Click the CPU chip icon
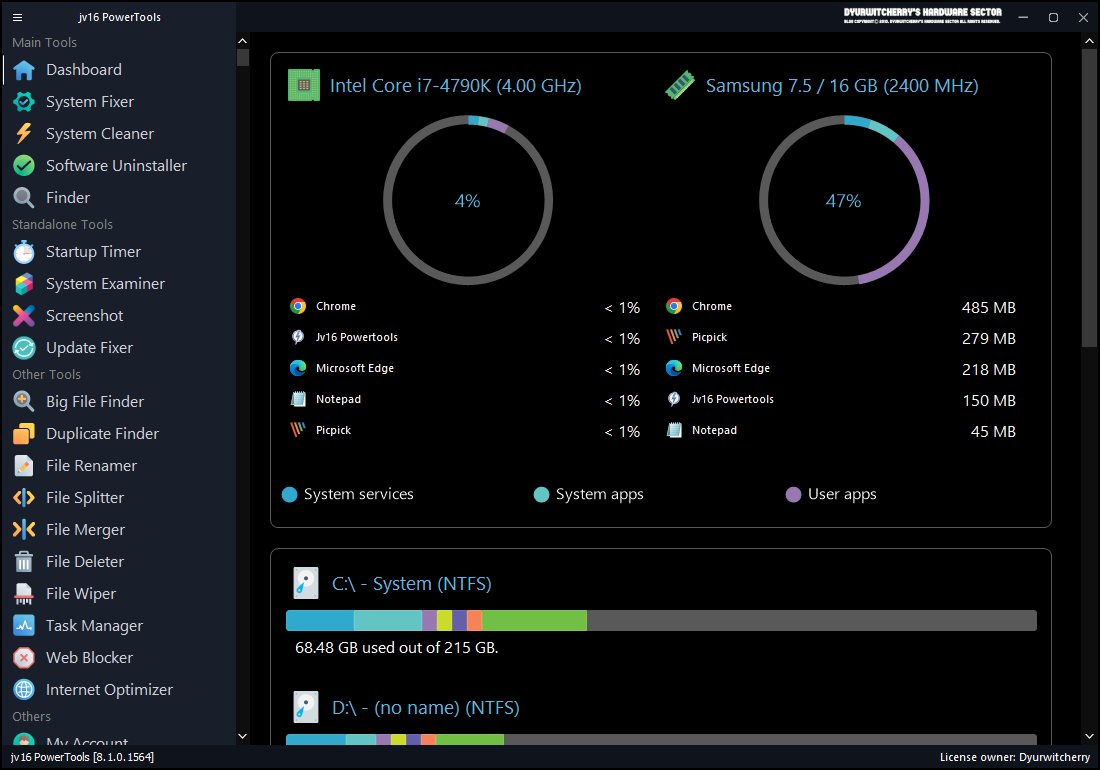This screenshot has width=1100, height=770. click(x=304, y=86)
